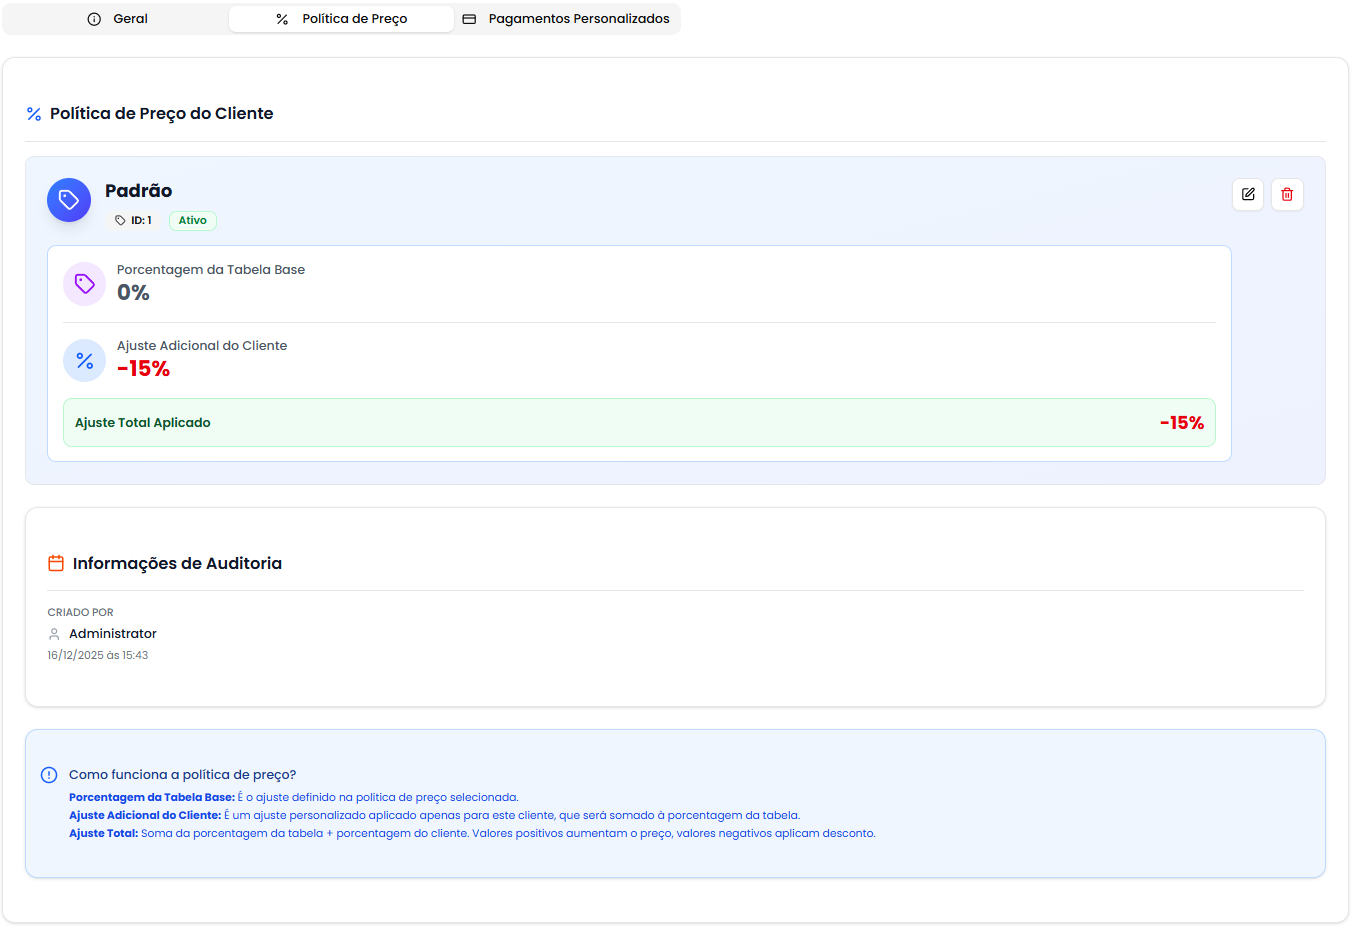The width and height of the screenshot is (1358, 931).
Task: Click the Padrão policy title
Action: tap(138, 191)
